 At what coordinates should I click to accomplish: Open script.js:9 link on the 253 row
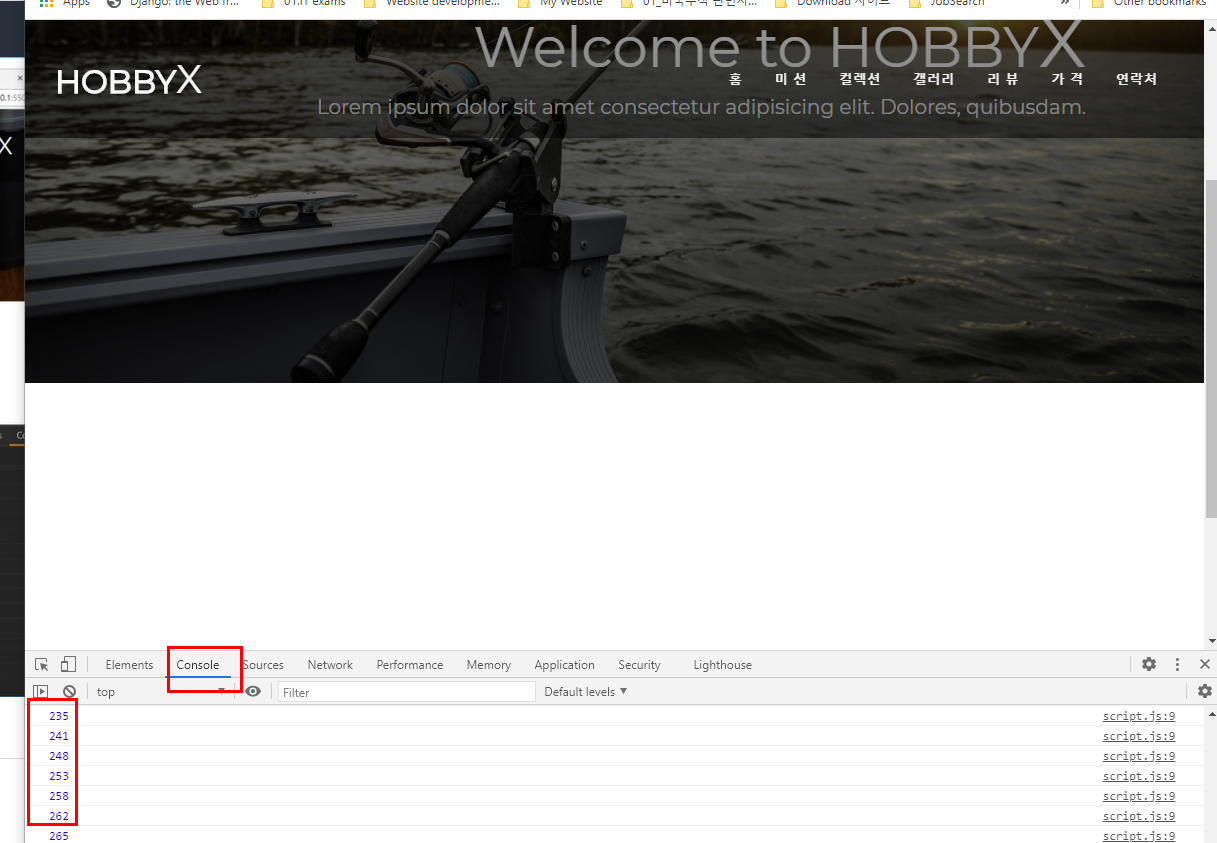[1139, 776]
